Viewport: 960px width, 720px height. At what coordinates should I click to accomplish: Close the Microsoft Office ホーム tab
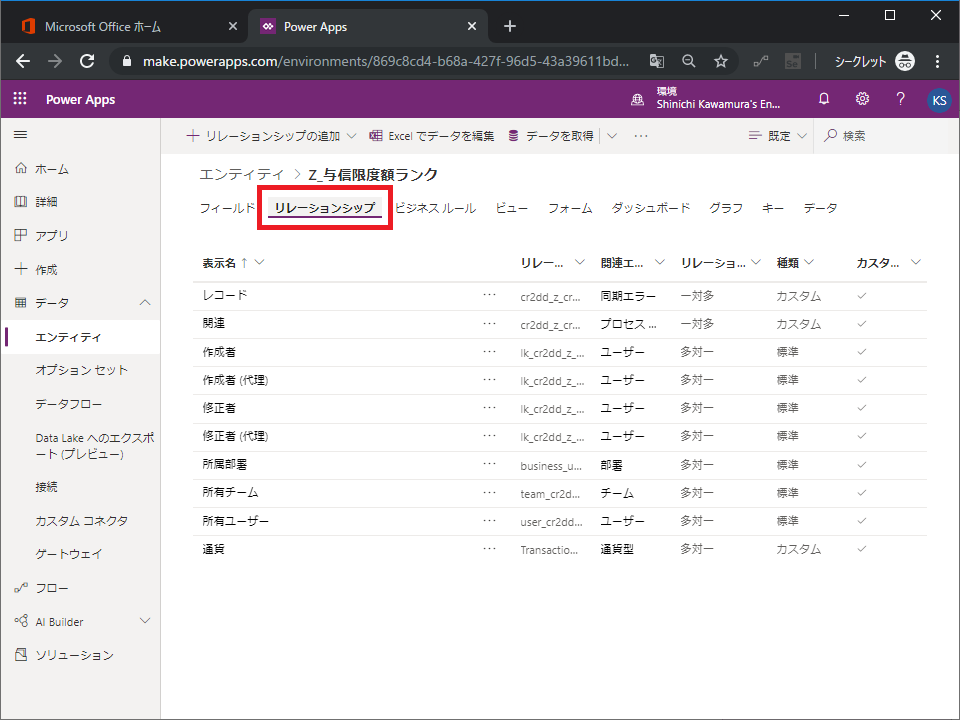pos(233,26)
